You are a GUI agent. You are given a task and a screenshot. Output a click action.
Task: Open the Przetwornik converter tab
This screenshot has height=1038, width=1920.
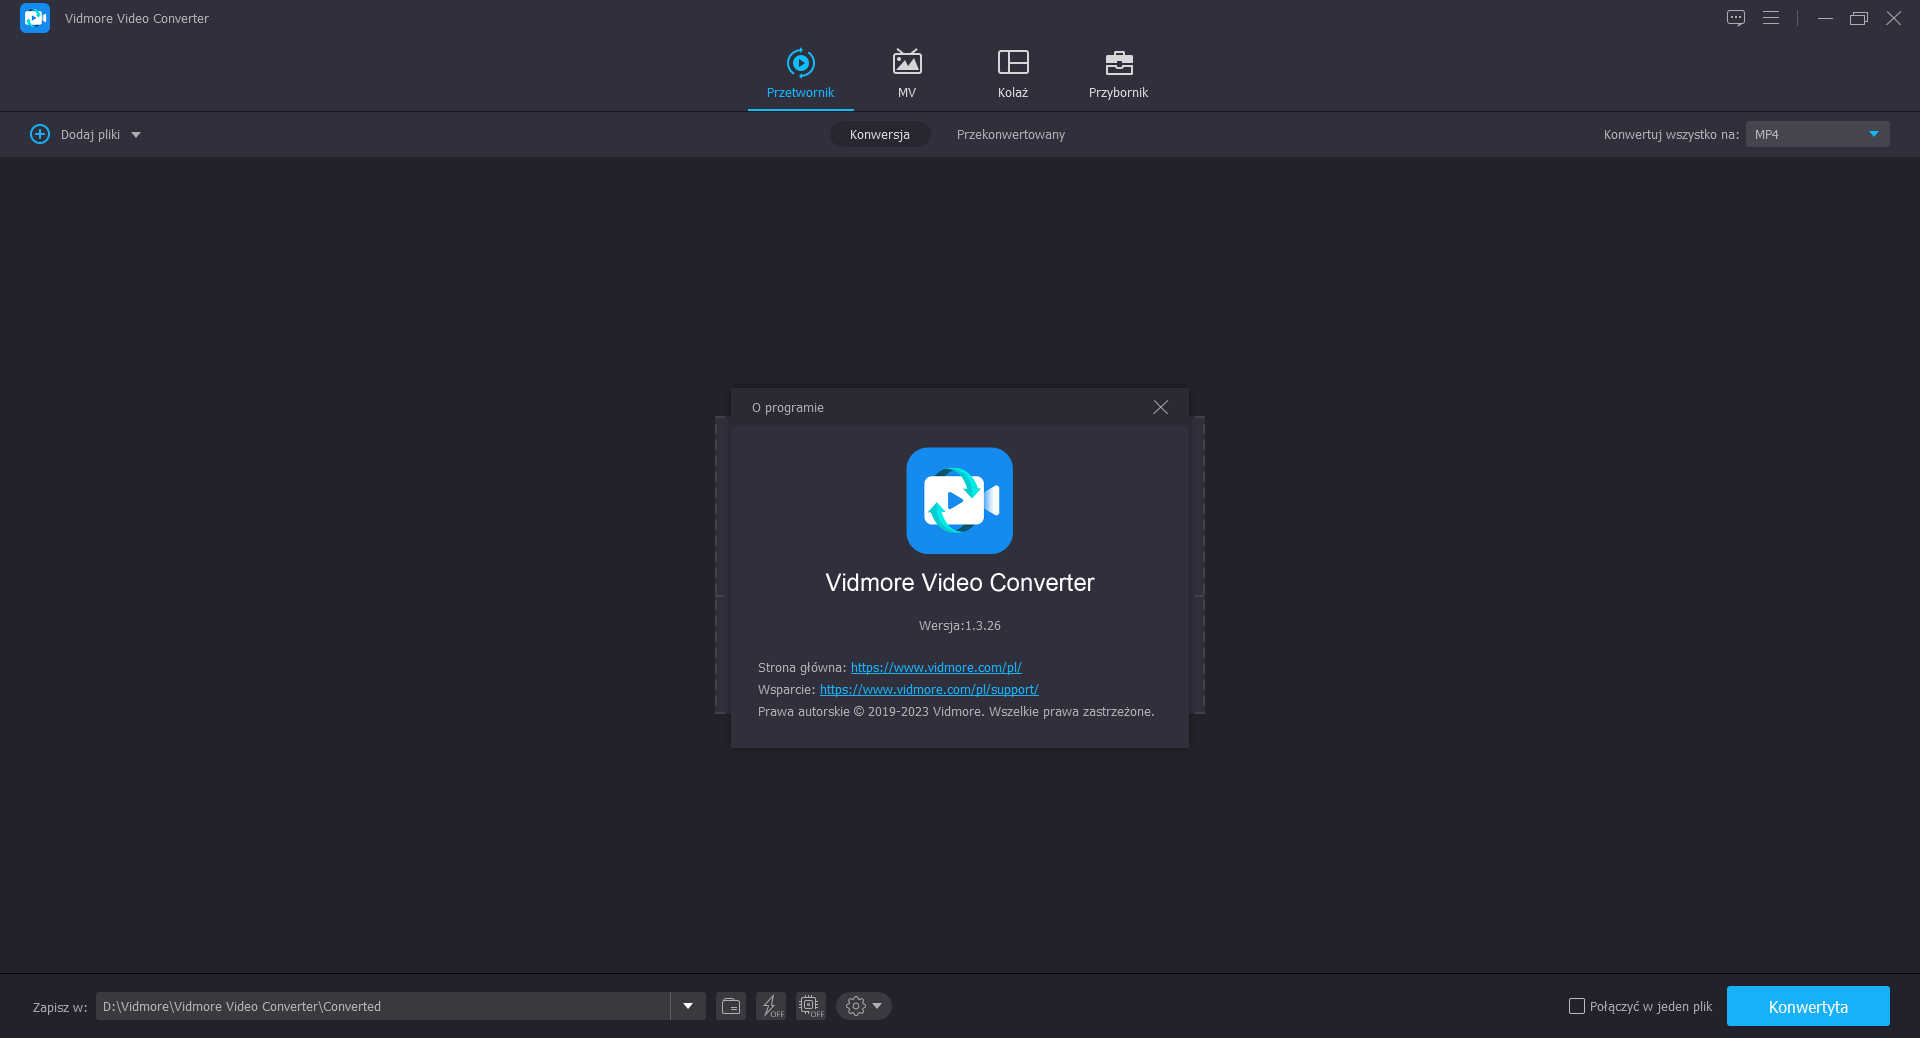coord(800,74)
